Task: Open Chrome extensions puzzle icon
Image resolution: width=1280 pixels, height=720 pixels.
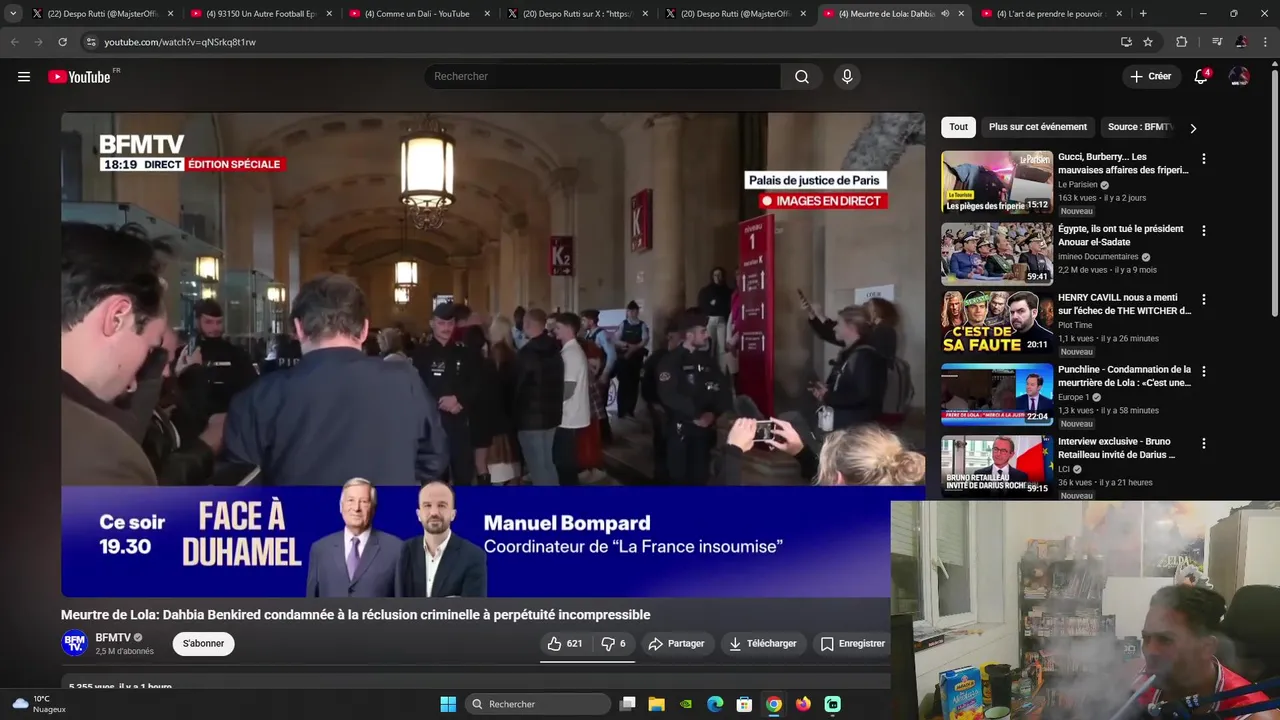Action: click(1181, 42)
